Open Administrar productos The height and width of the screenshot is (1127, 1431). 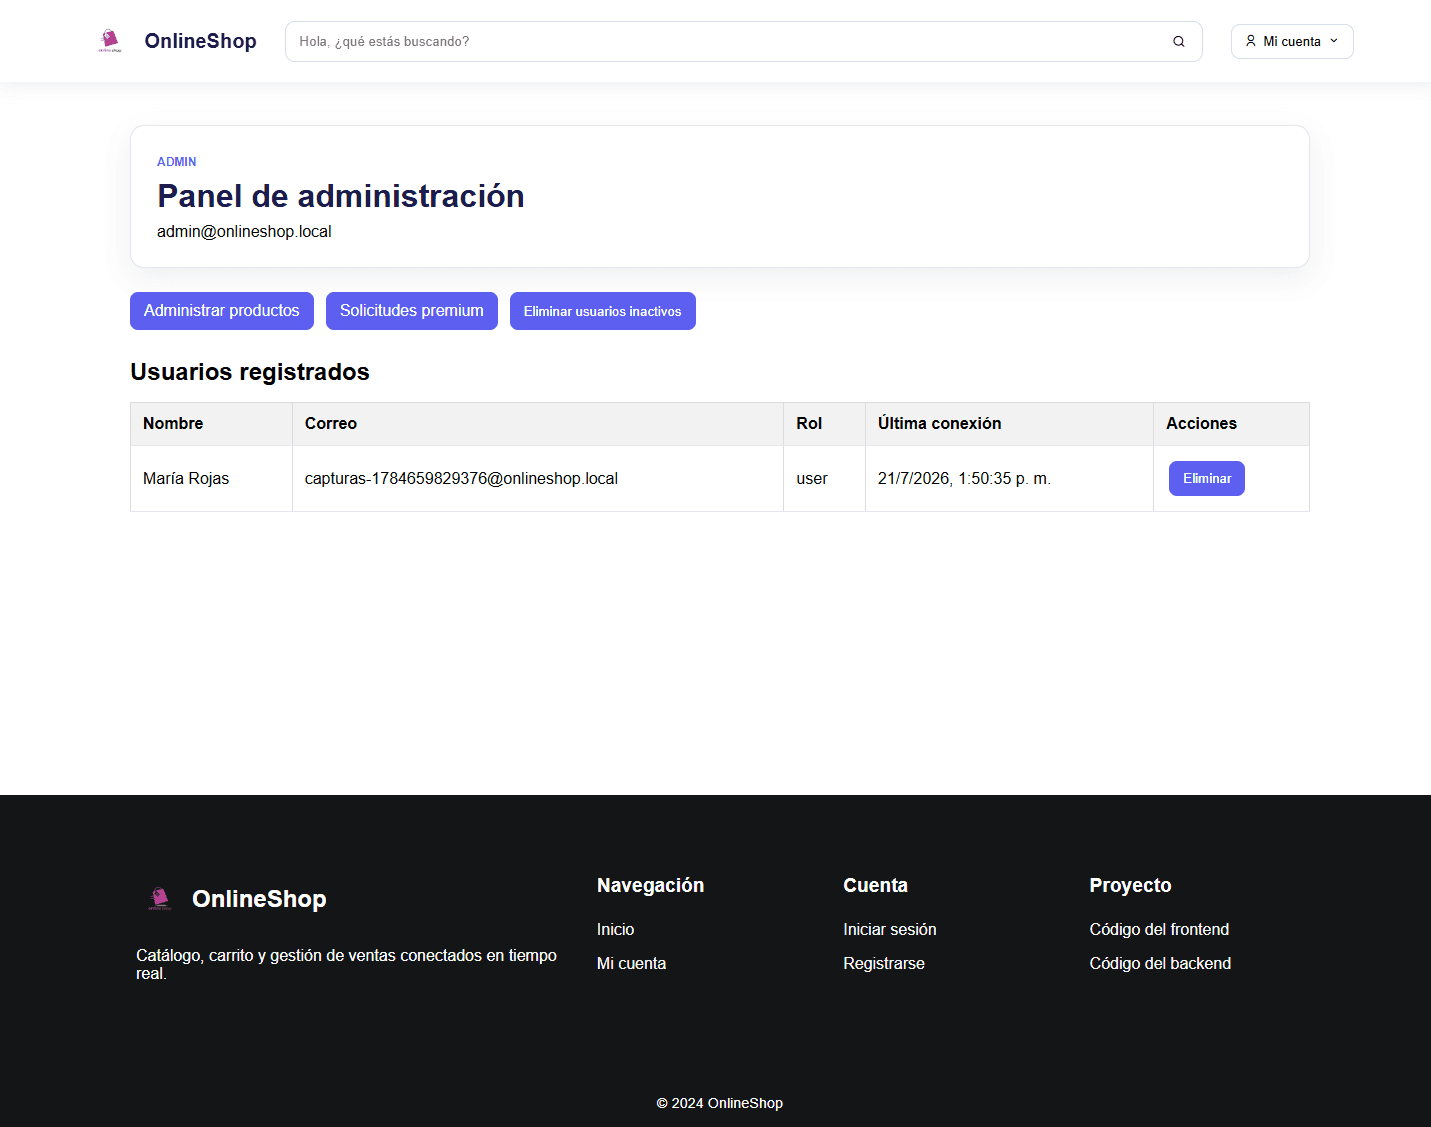click(222, 311)
